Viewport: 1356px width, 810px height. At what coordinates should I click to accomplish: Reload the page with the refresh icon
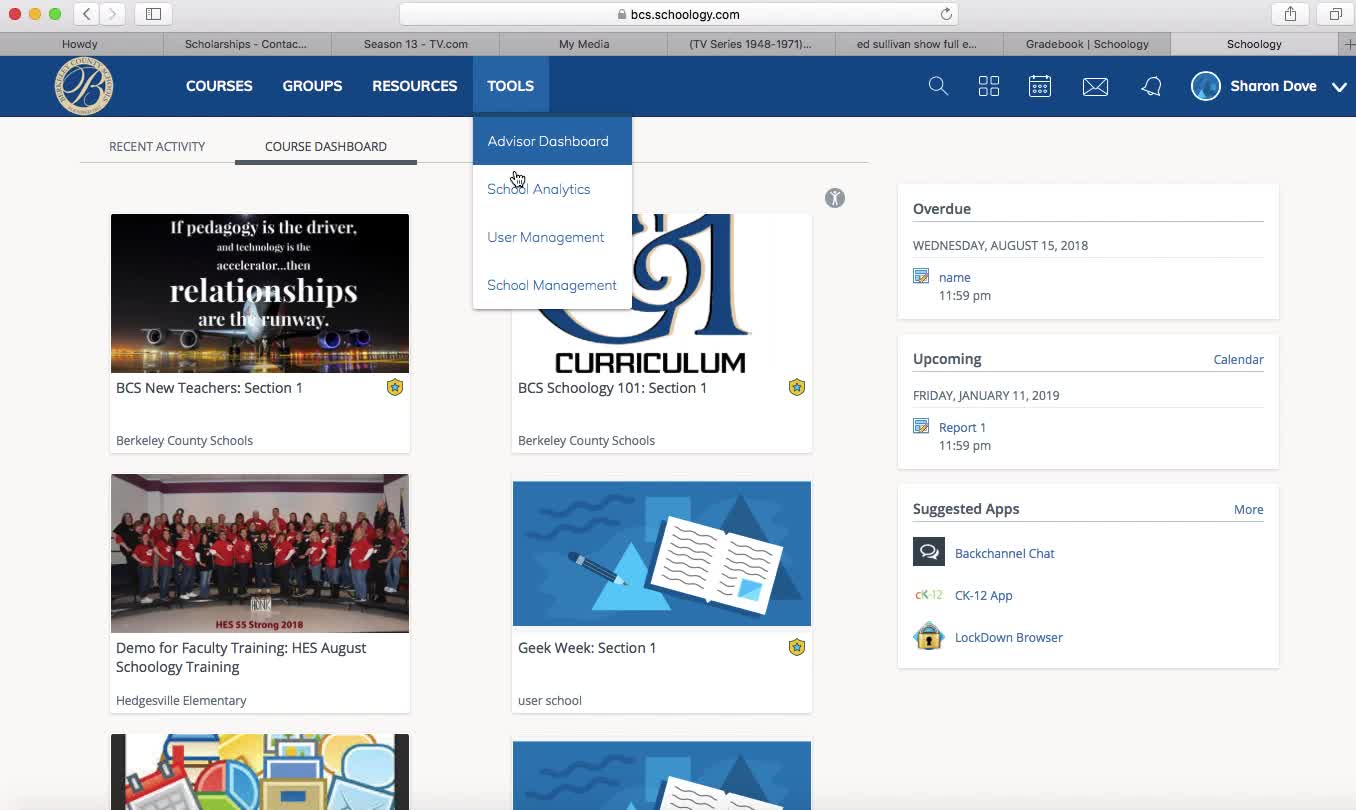coord(946,14)
